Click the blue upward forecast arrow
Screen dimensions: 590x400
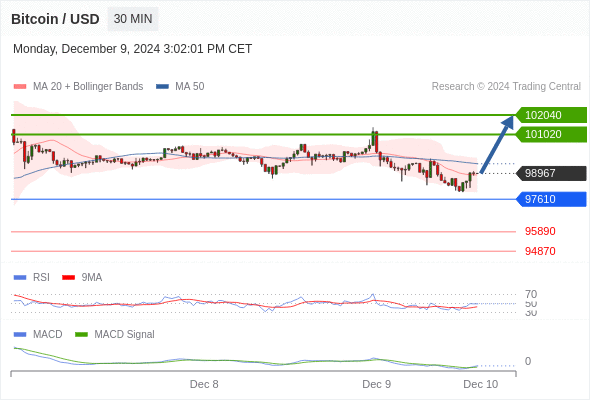497,144
